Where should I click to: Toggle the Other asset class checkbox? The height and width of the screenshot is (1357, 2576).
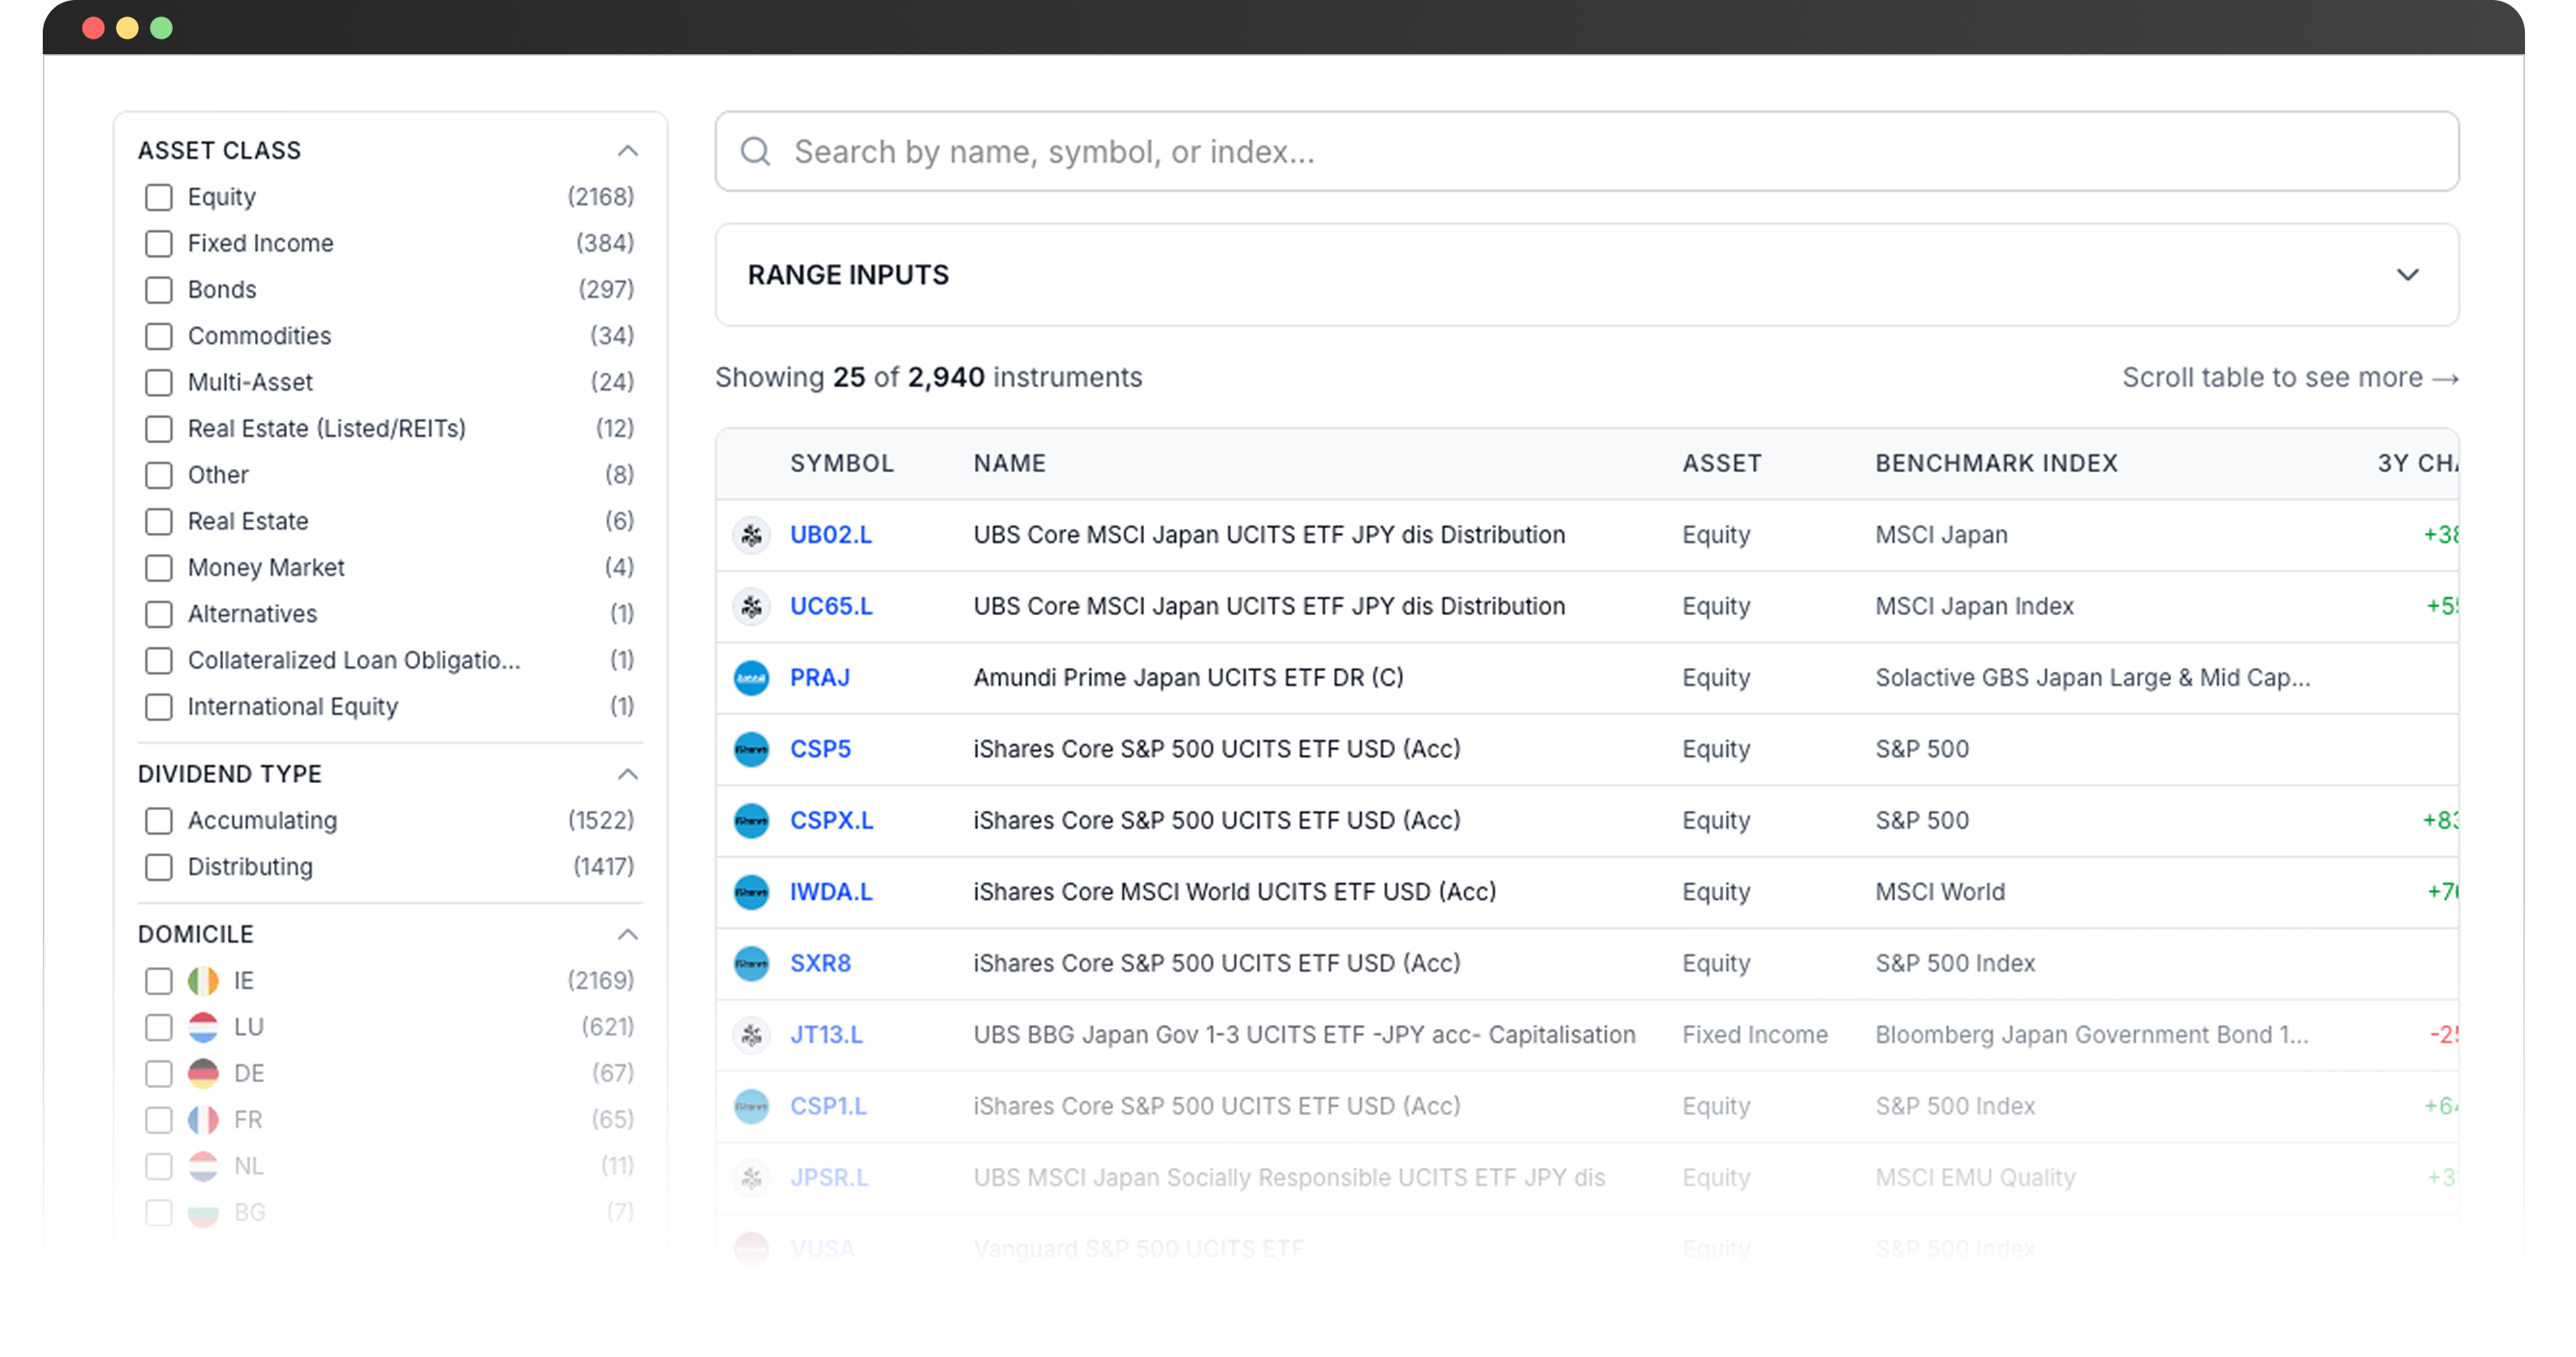point(158,475)
